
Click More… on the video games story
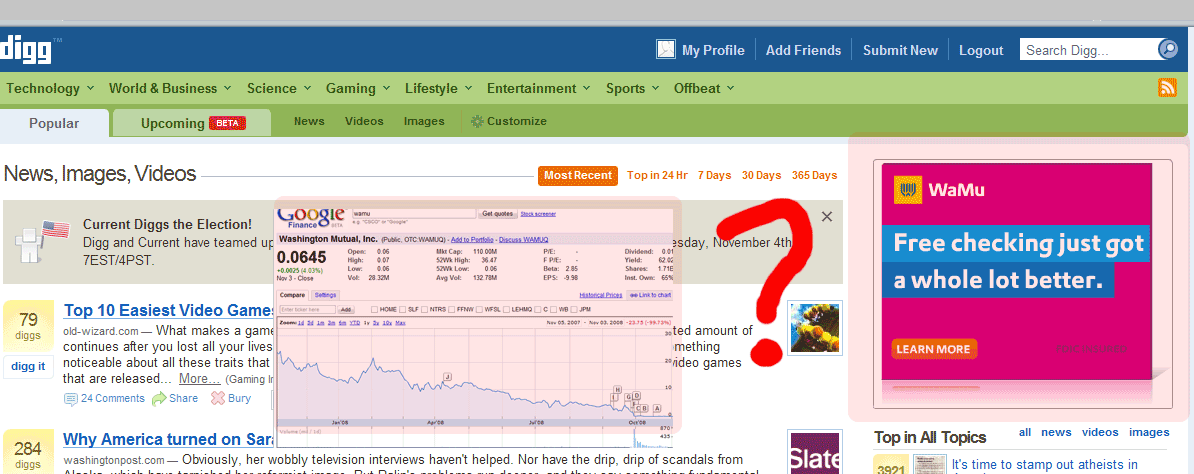click(x=200, y=379)
